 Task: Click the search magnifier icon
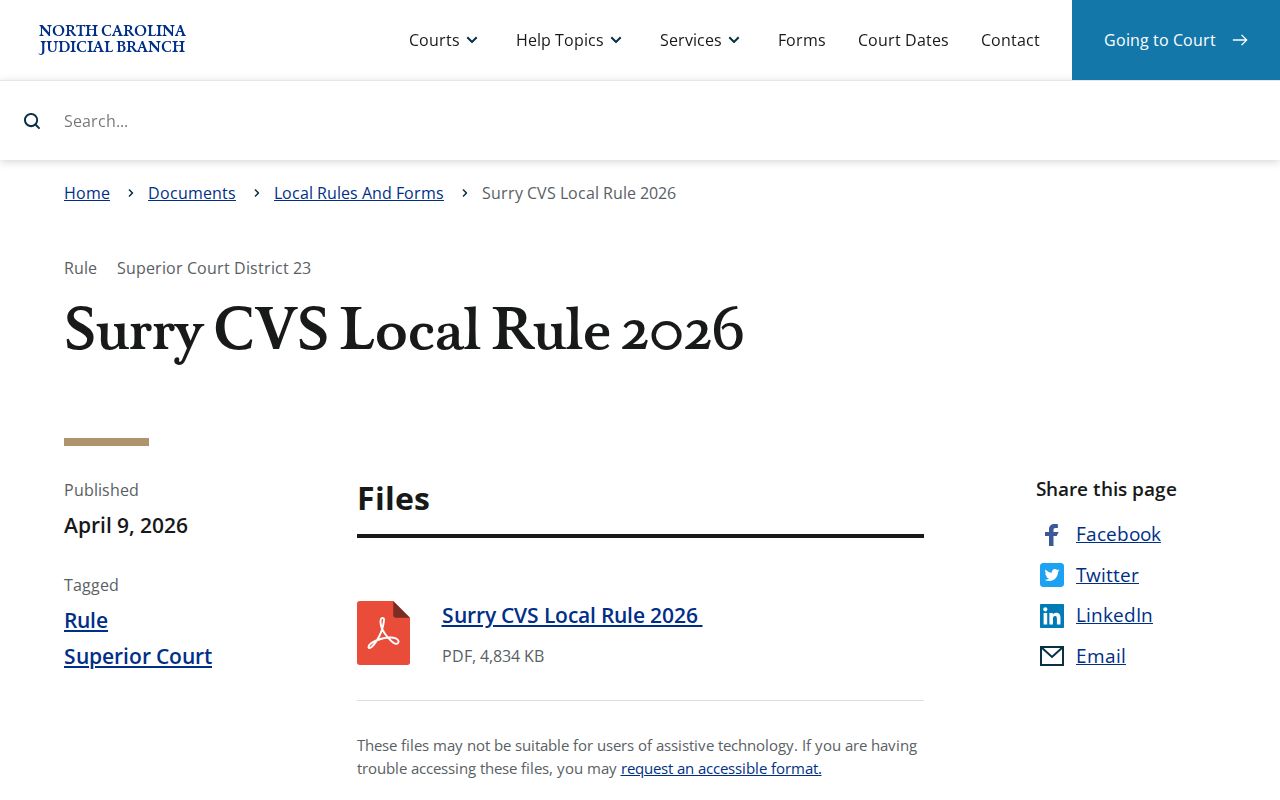tap(32, 121)
